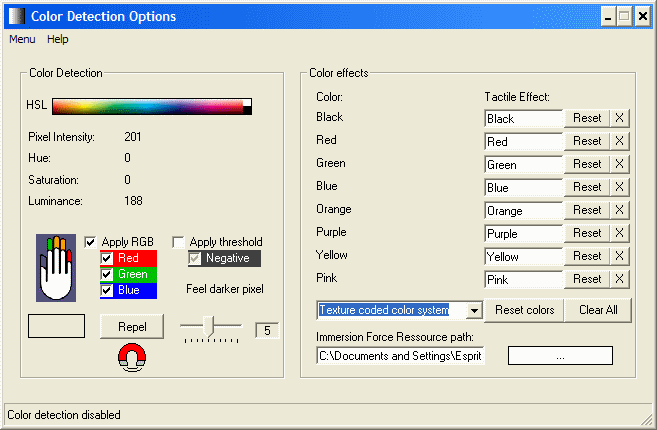The height and width of the screenshot is (430, 657).
Task: Click the Blue tactile effect text field
Action: click(x=523, y=188)
